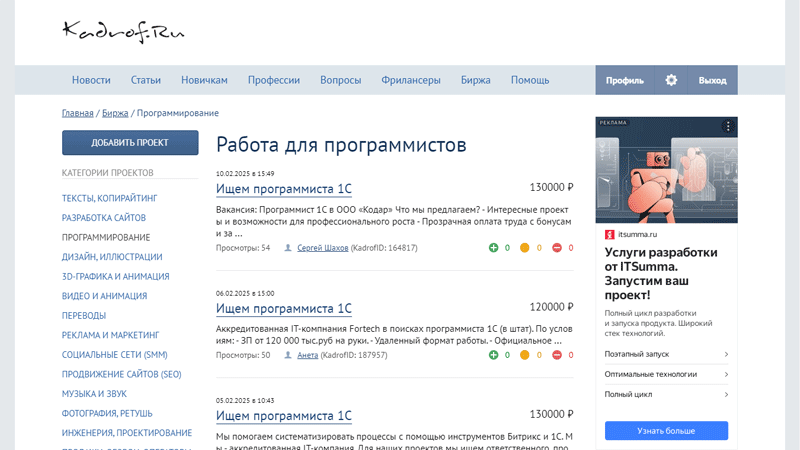Click the 'Узнать больше' ad button
Image resolution: width=800 pixels, height=450 pixels.
point(666,431)
